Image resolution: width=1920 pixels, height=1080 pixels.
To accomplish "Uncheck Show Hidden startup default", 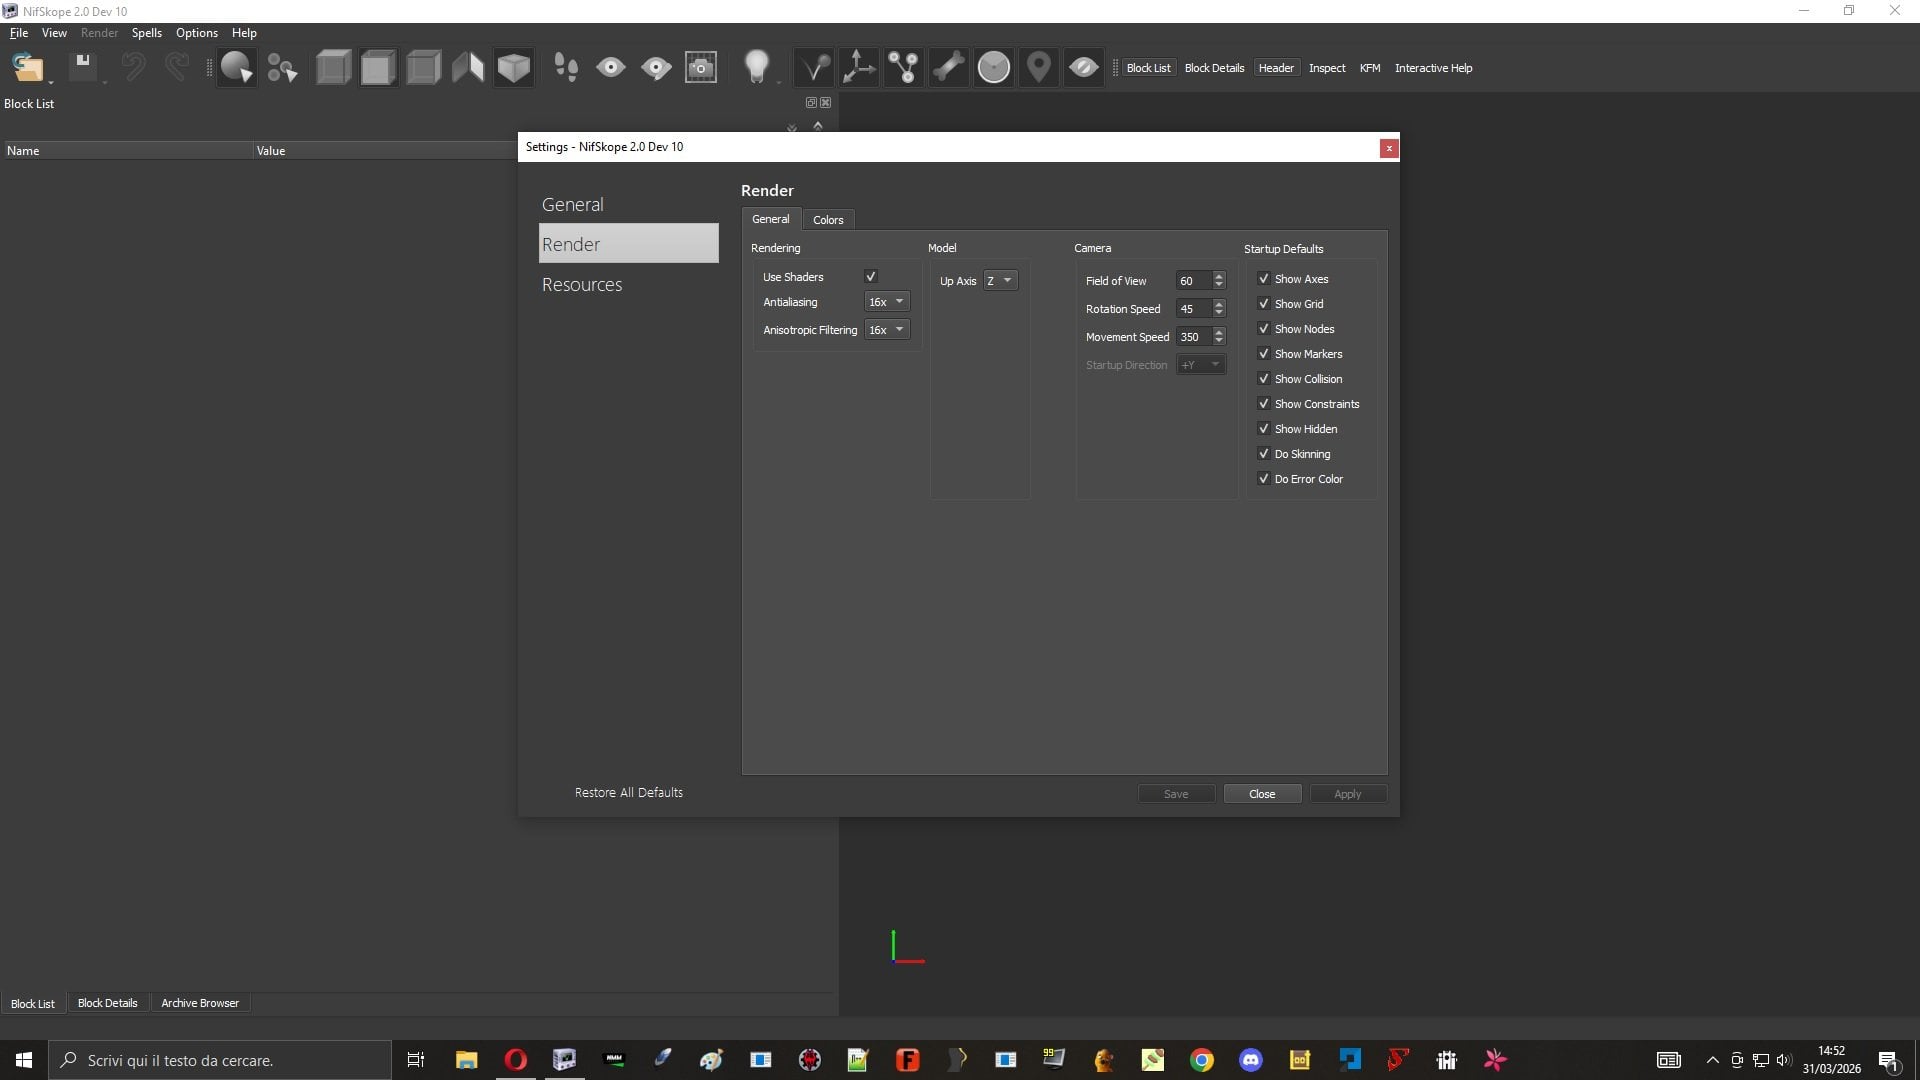I will coord(1264,429).
